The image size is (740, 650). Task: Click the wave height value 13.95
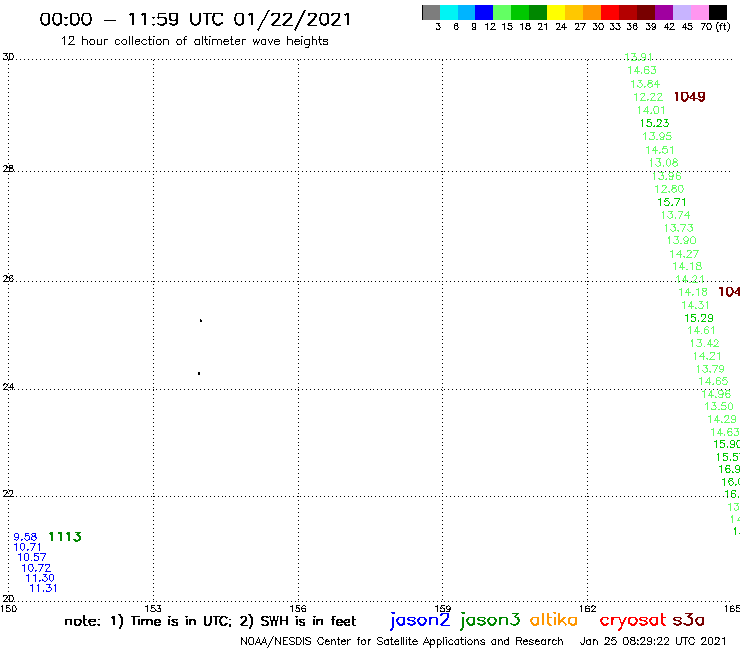tap(657, 136)
